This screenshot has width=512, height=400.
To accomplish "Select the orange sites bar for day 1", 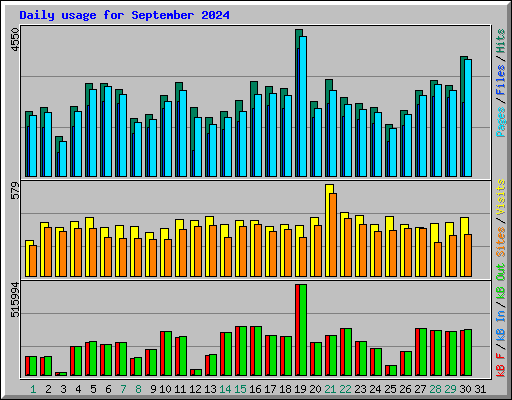I will [x=33, y=261].
